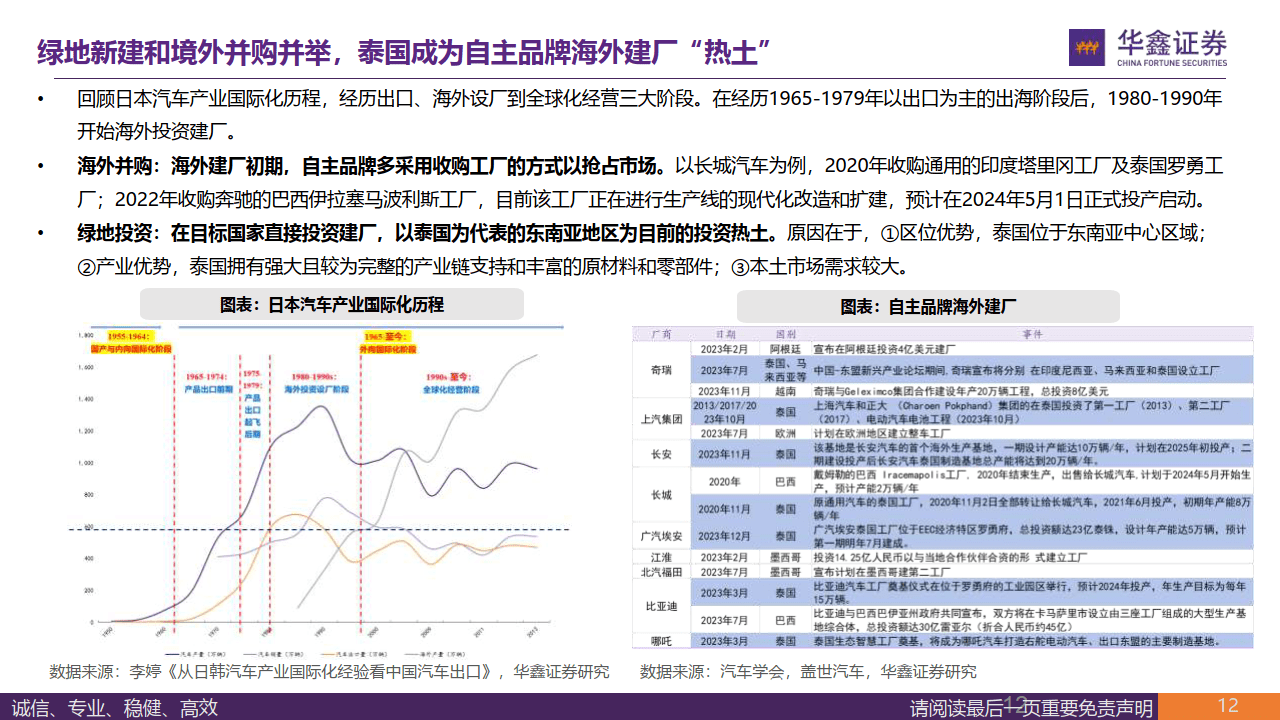
Task: Click the 巴西 cell in the 2020年 长城 row
Action: (786, 481)
